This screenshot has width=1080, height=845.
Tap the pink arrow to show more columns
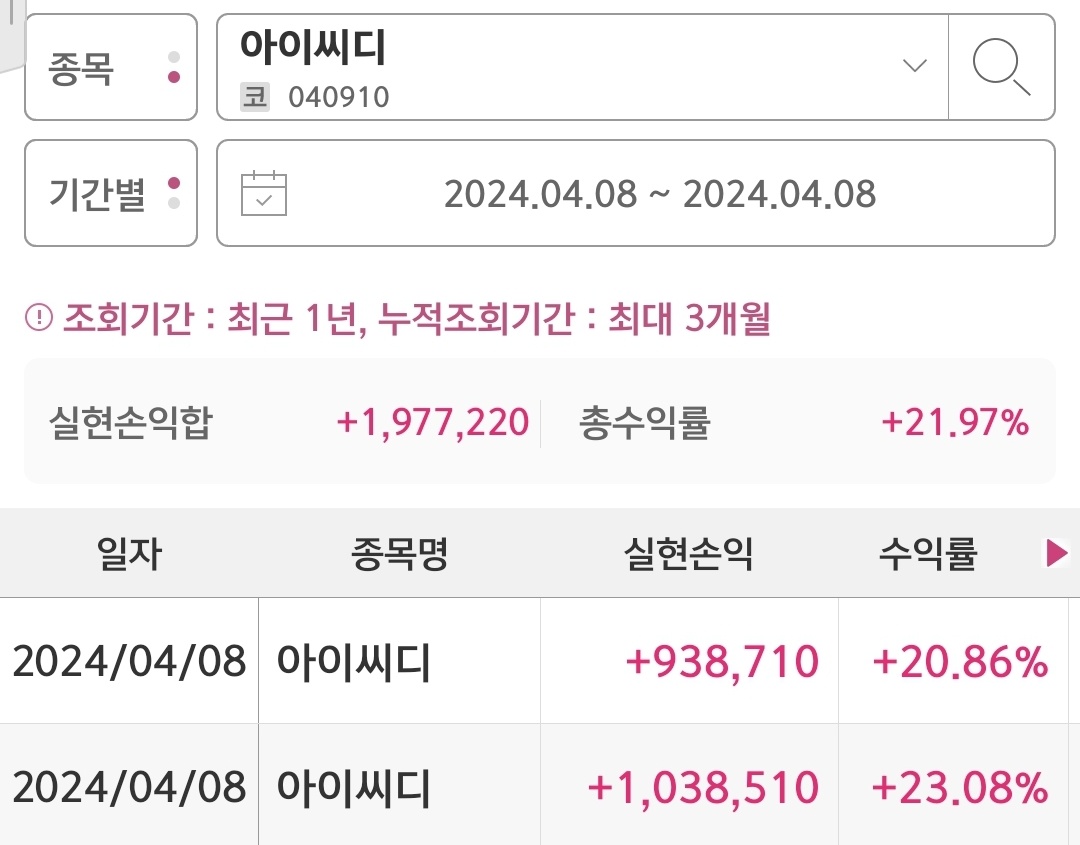tap(1057, 553)
